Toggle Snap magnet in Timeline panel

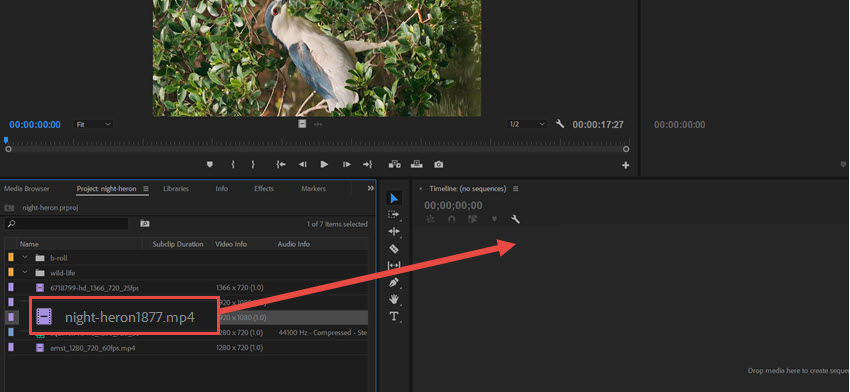click(452, 219)
